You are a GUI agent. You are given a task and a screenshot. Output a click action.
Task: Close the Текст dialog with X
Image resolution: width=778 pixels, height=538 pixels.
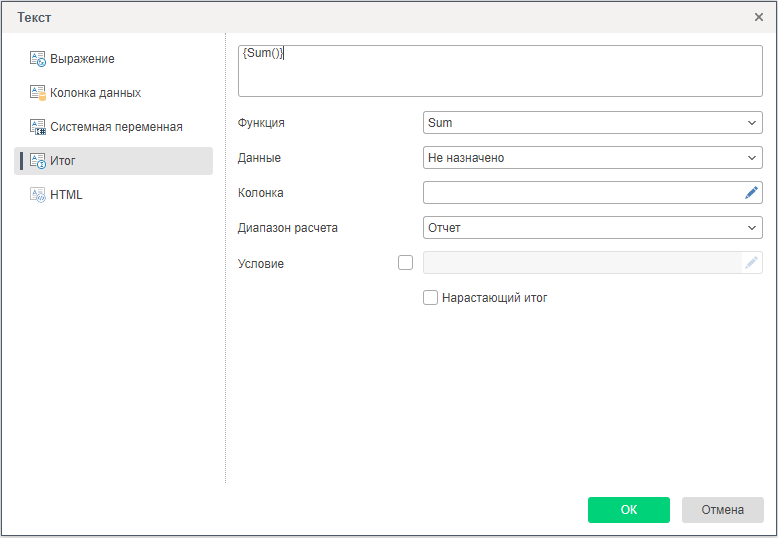(x=758, y=17)
